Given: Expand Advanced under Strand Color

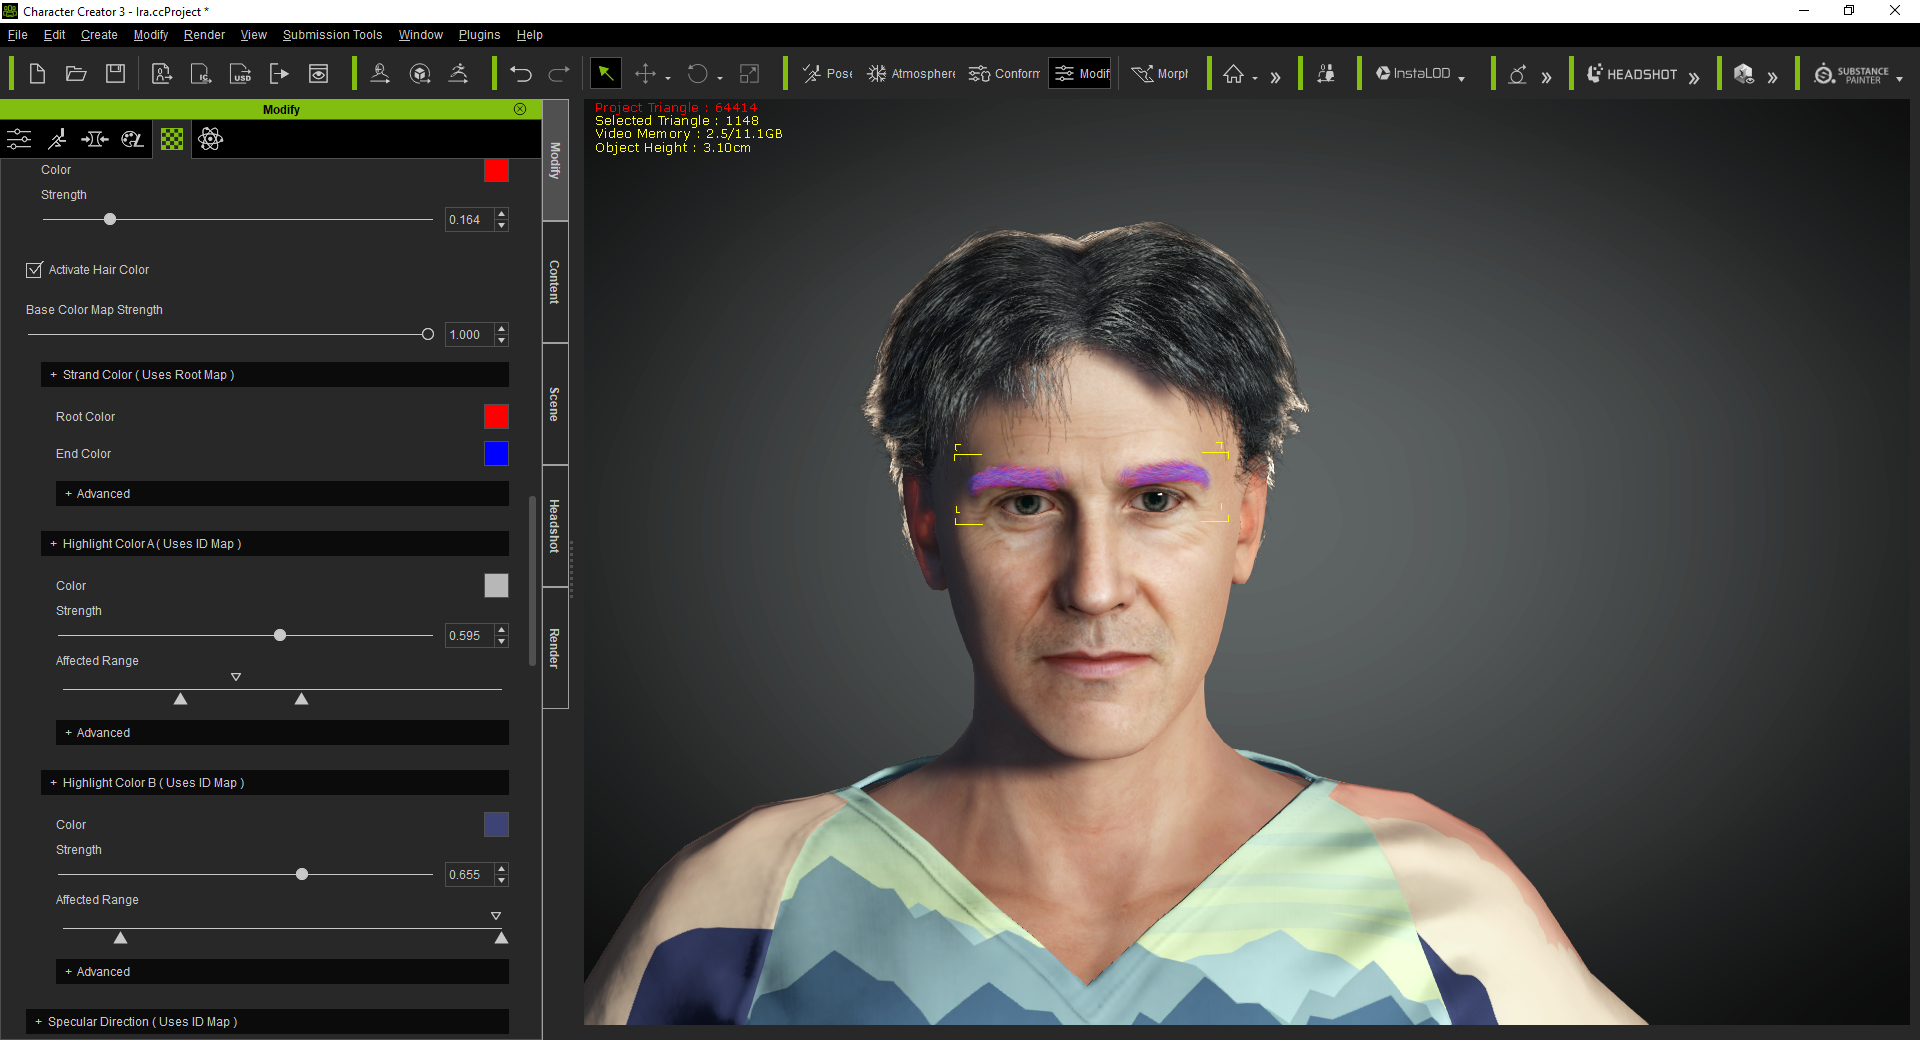Looking at the screenshot, I should (x=282, y=494).
